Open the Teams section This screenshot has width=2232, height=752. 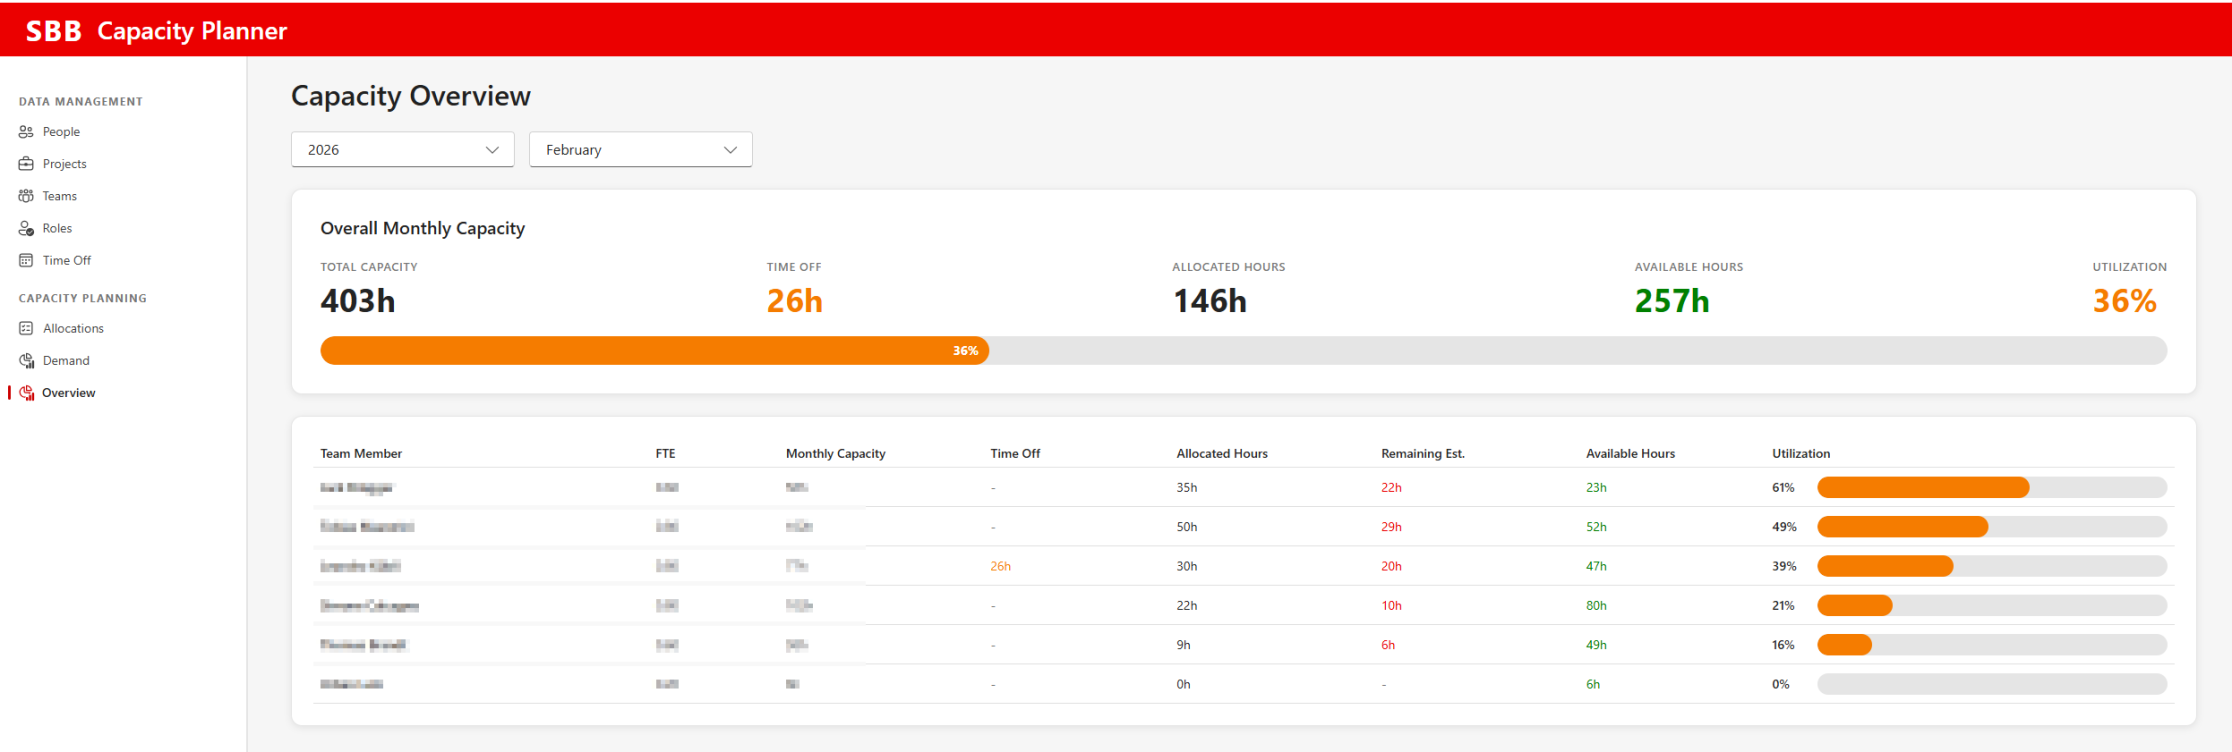pos(59,196)
